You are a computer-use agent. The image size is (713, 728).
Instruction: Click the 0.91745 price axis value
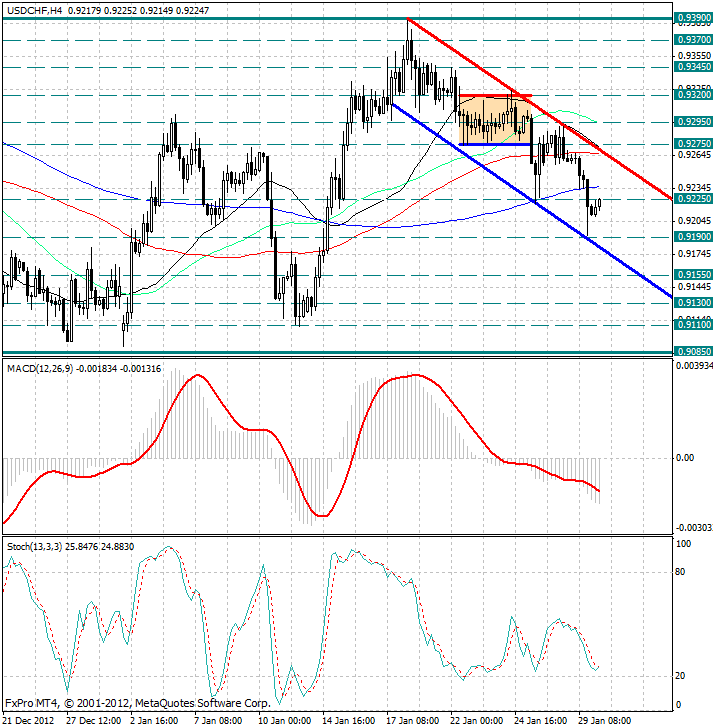[x=694, y=254]
